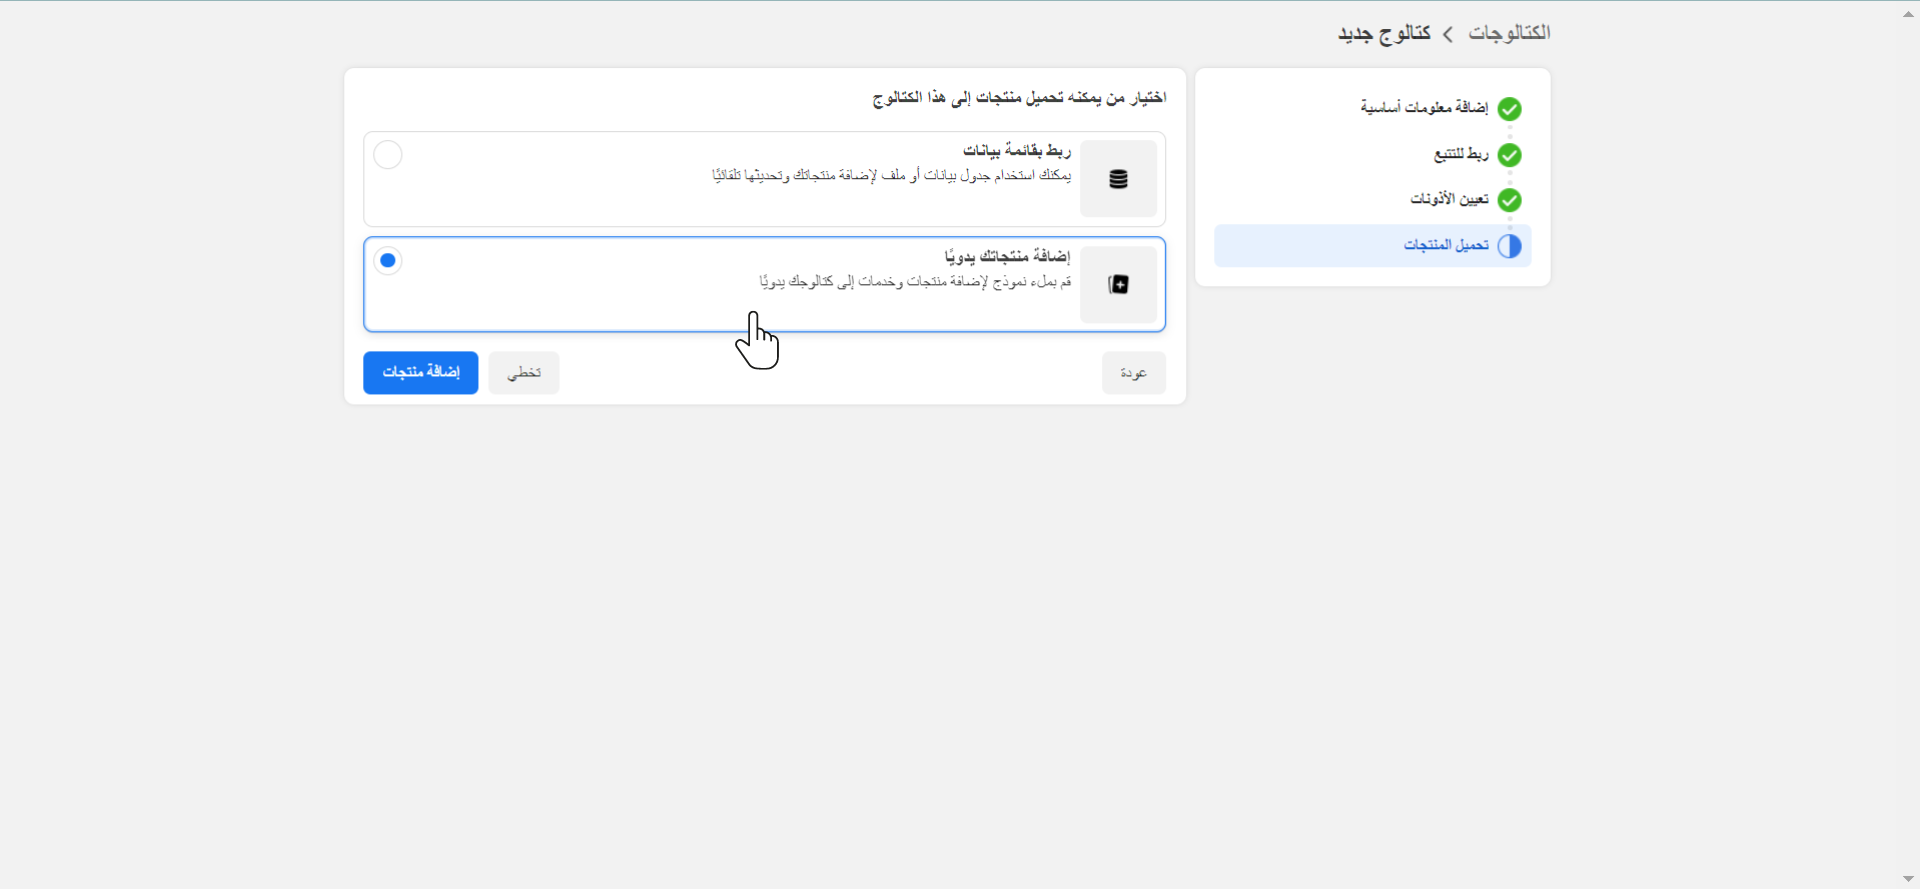Select the 'ربط بقائمة بيانات' radio button
Image resolution: width=1920 pixels, height=889 pixels.
point(388,155)
